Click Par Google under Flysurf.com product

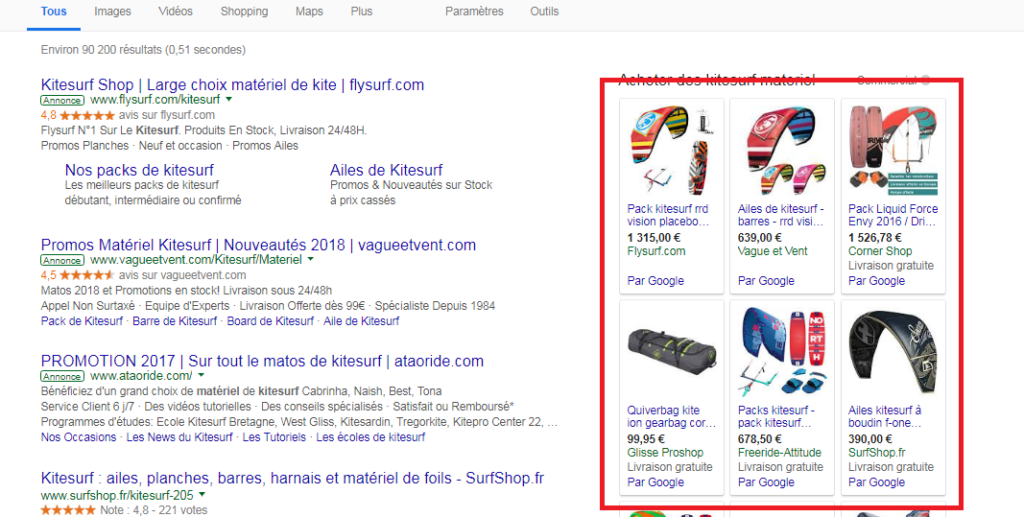pyautogui.click(x=656, y=281)
